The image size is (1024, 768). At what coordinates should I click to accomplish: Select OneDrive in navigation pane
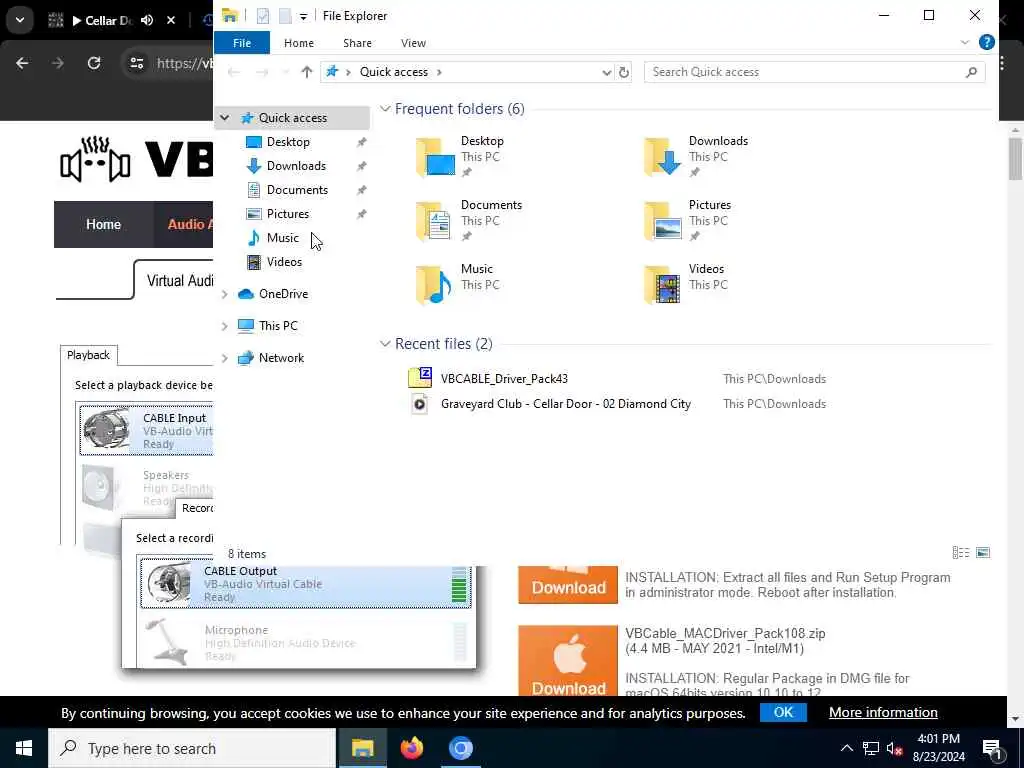click(x=283, y=294)
